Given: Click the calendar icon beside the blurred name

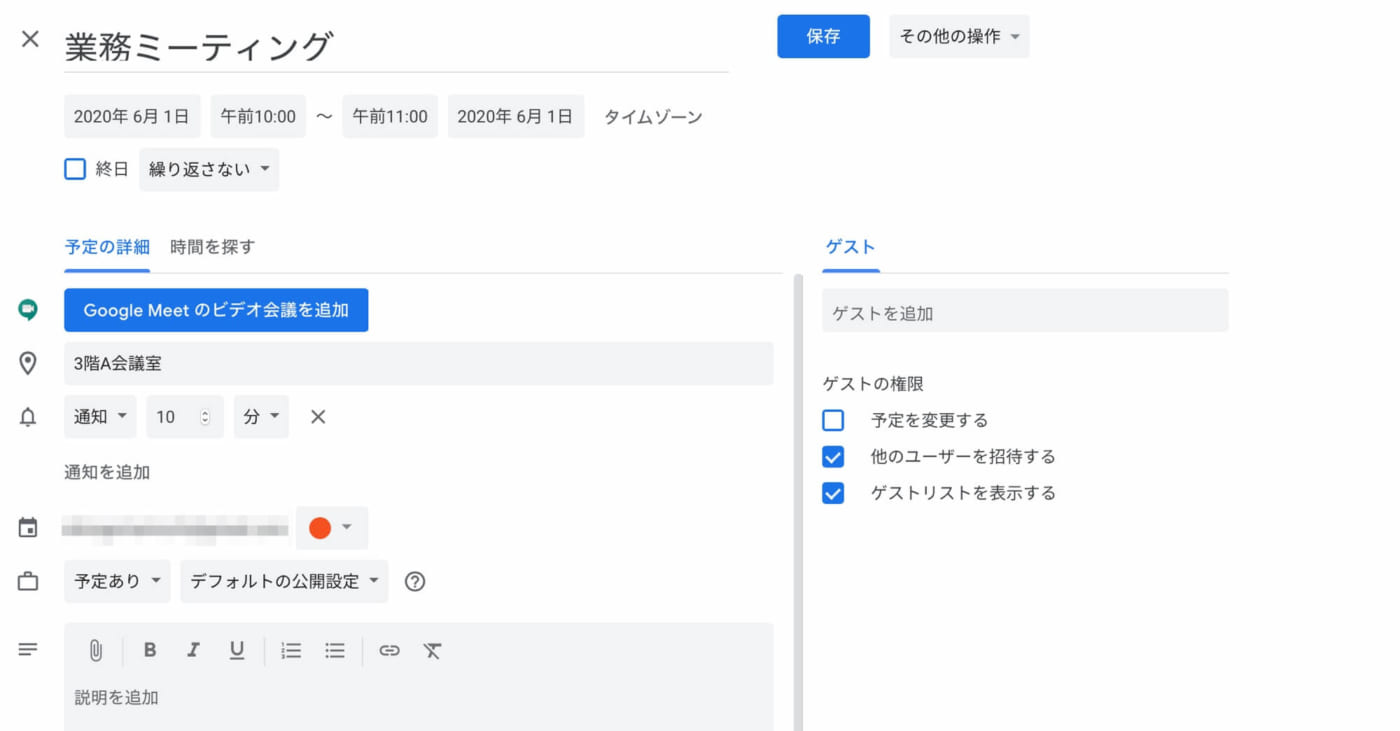Looking at the screenshot, I should [28, 527].
